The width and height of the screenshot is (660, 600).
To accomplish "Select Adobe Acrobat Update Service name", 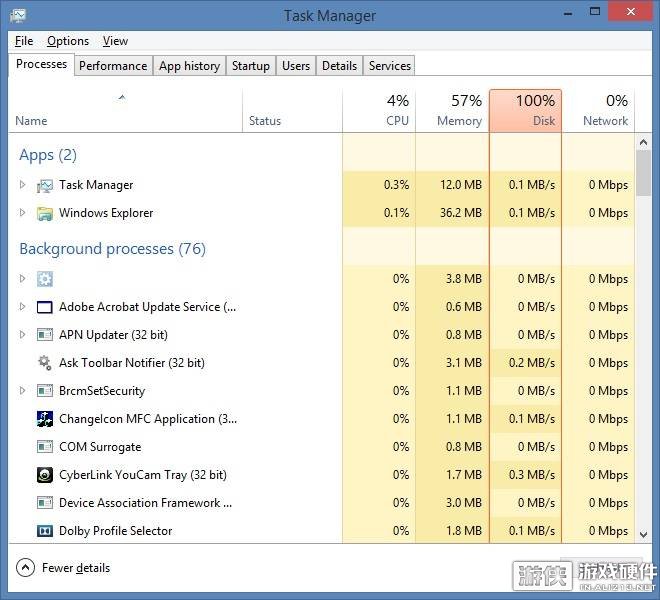I will tap(147, 307).
